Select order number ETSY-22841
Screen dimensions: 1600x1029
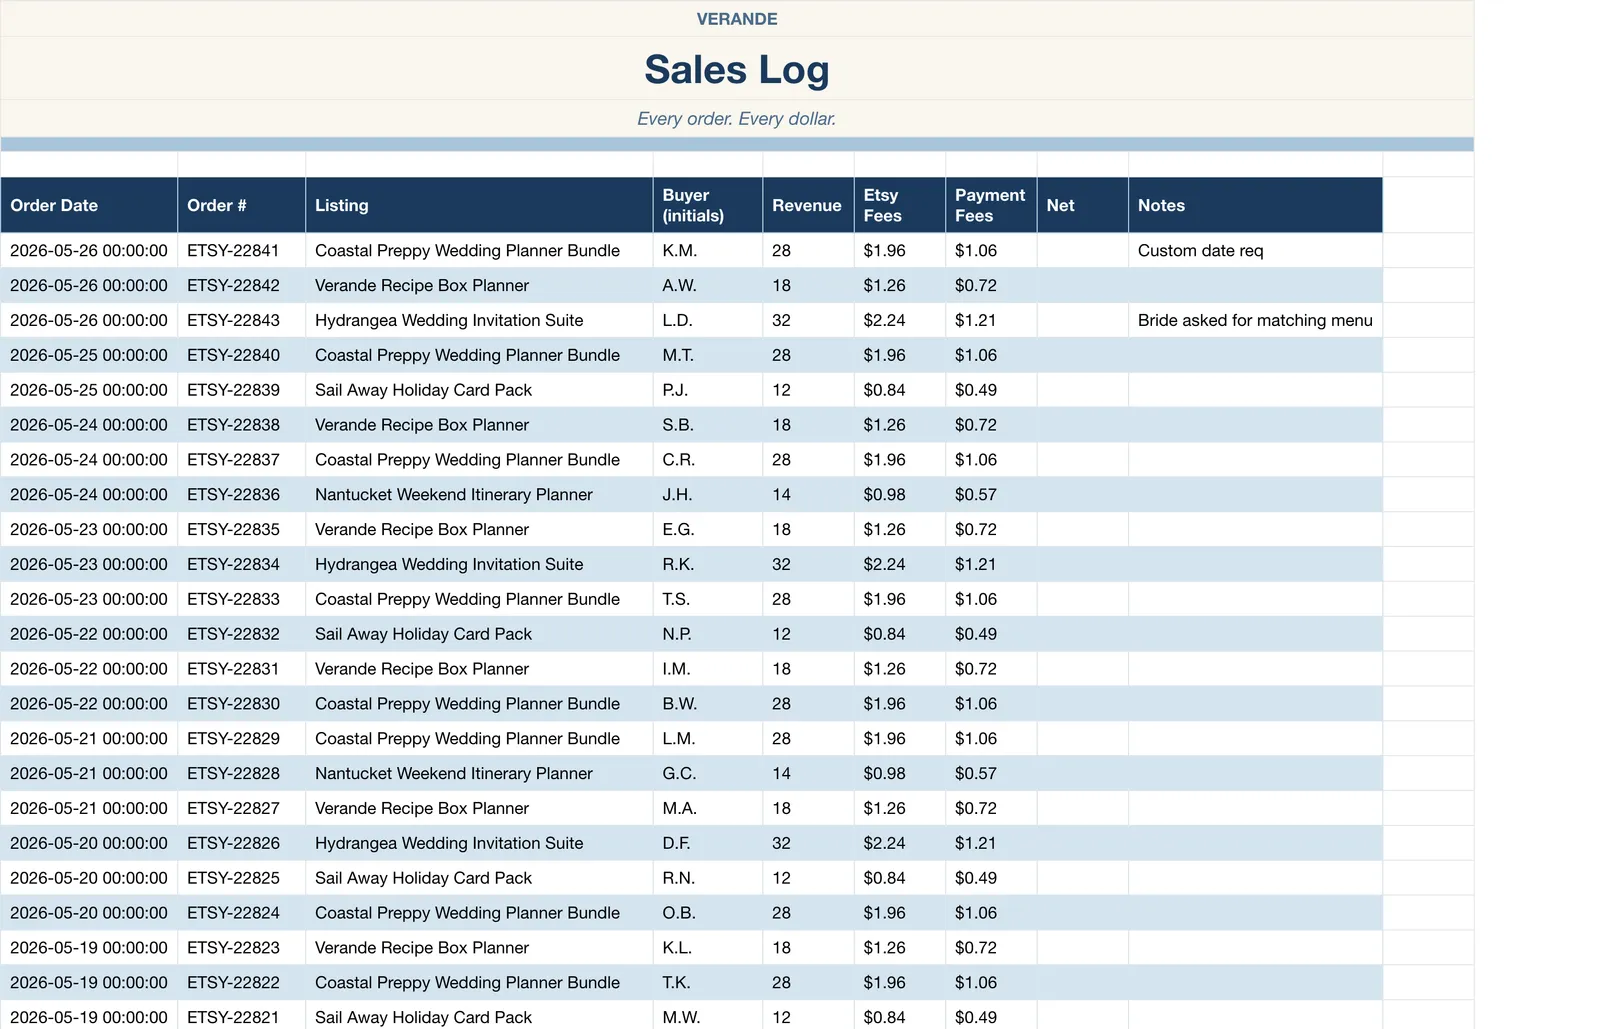[242, 250]
